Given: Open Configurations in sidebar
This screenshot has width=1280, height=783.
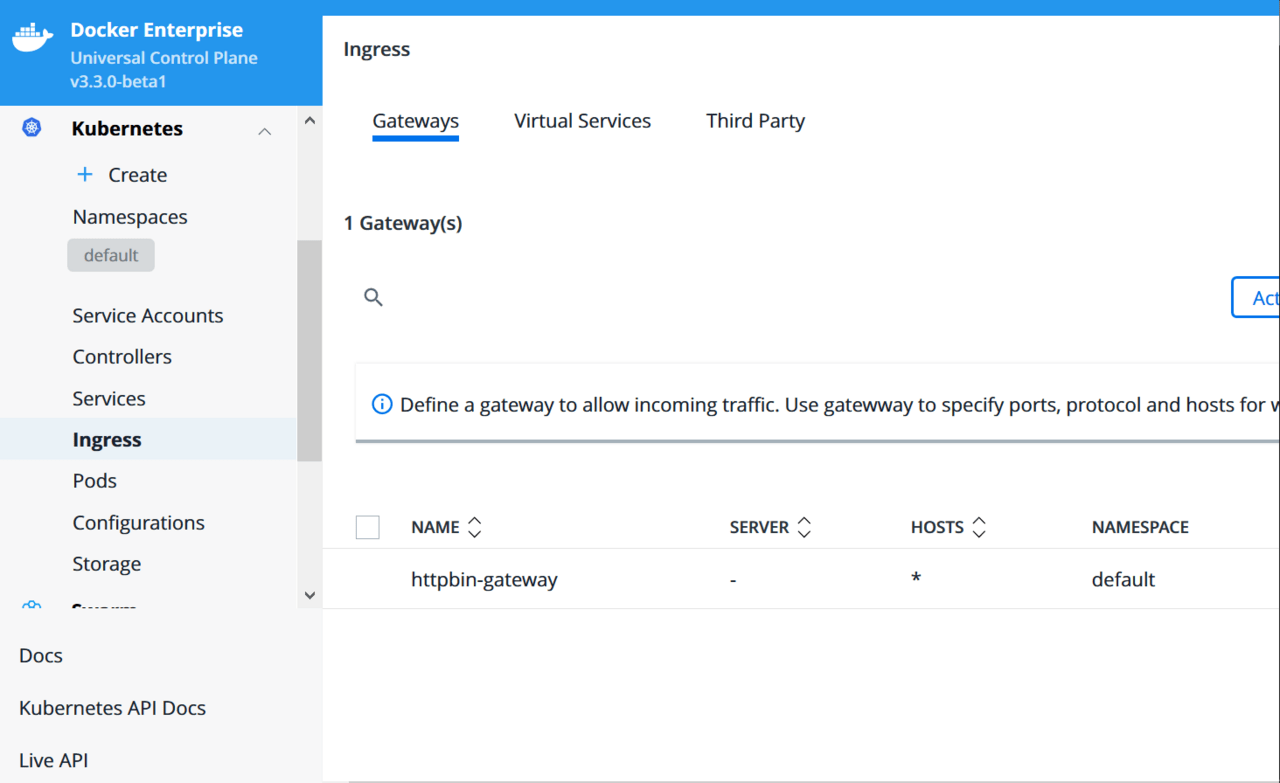Looking at the screenshot, I should (x=139, y=522).
